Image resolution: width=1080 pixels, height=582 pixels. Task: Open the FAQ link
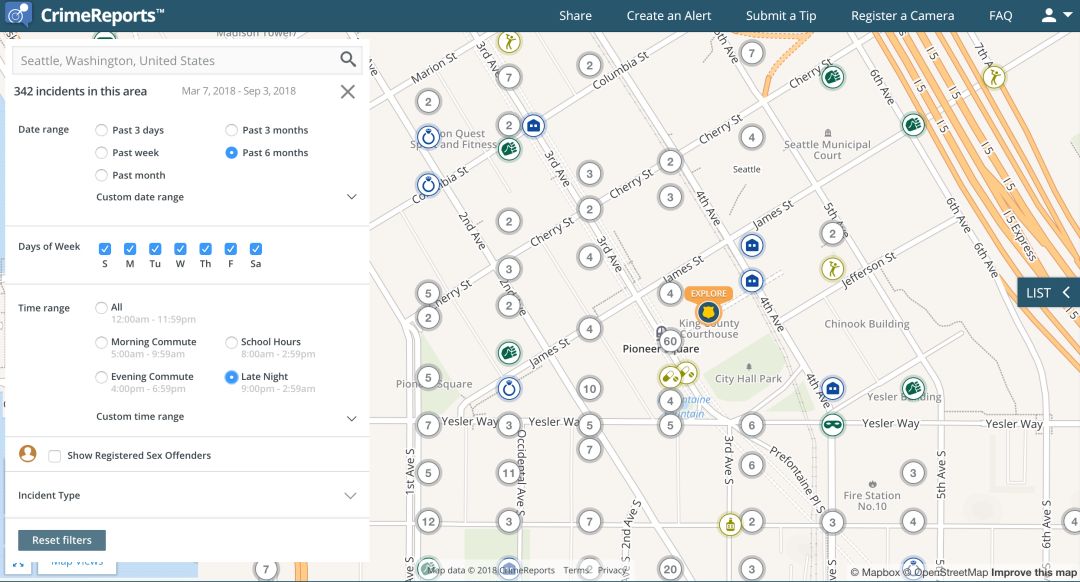click(1001, 15)
